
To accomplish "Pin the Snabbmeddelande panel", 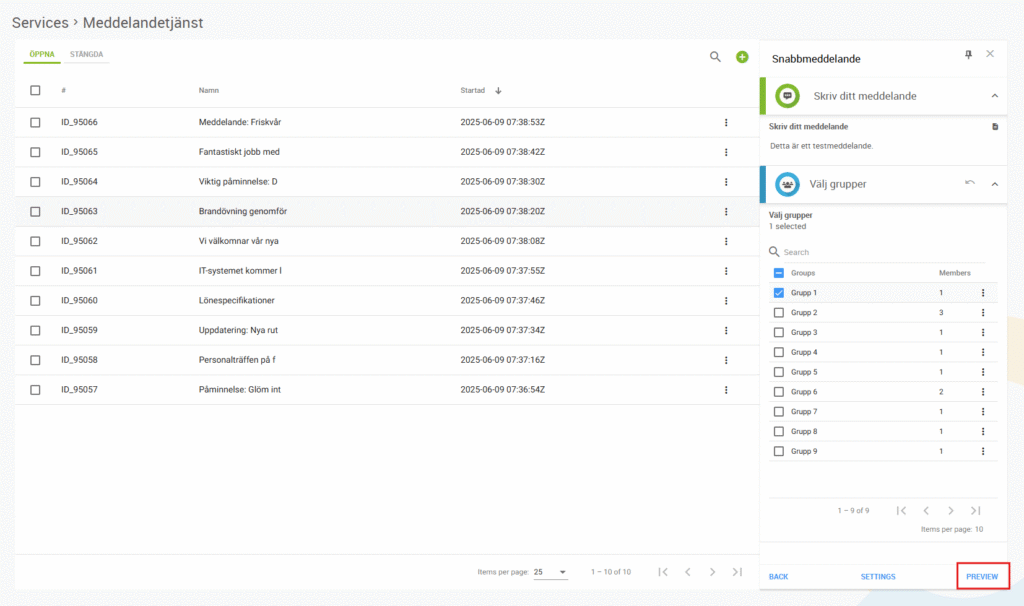I will 968,54.
